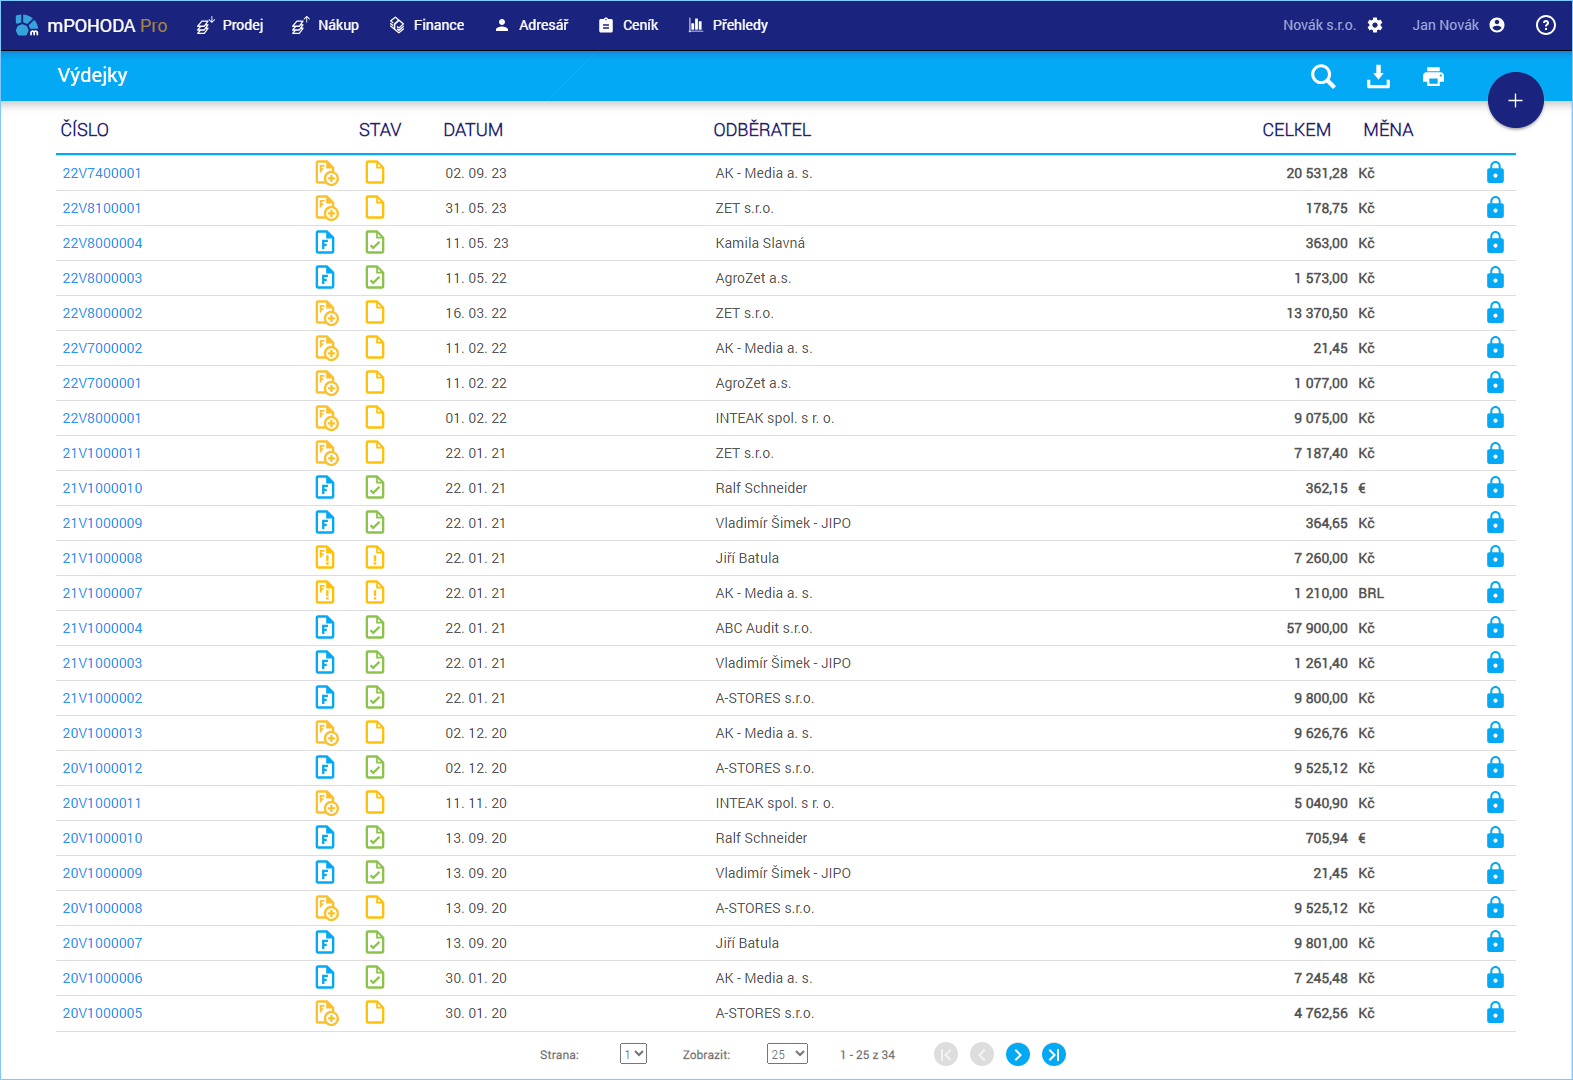Screen dimensions: 1573x1080
Task: Click the Novák s.r.o. company name
Action: 1319,25
